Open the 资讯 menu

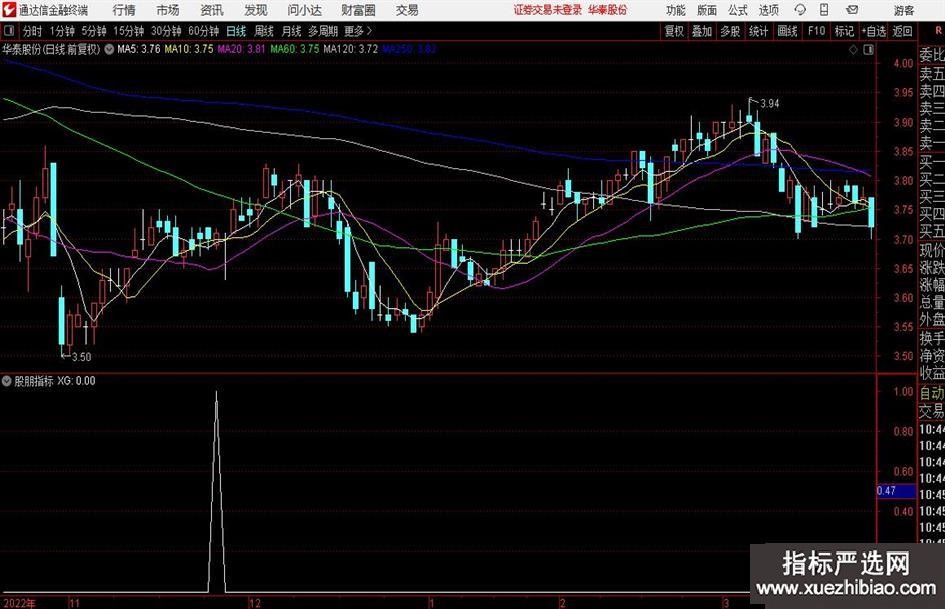(212, 10)
